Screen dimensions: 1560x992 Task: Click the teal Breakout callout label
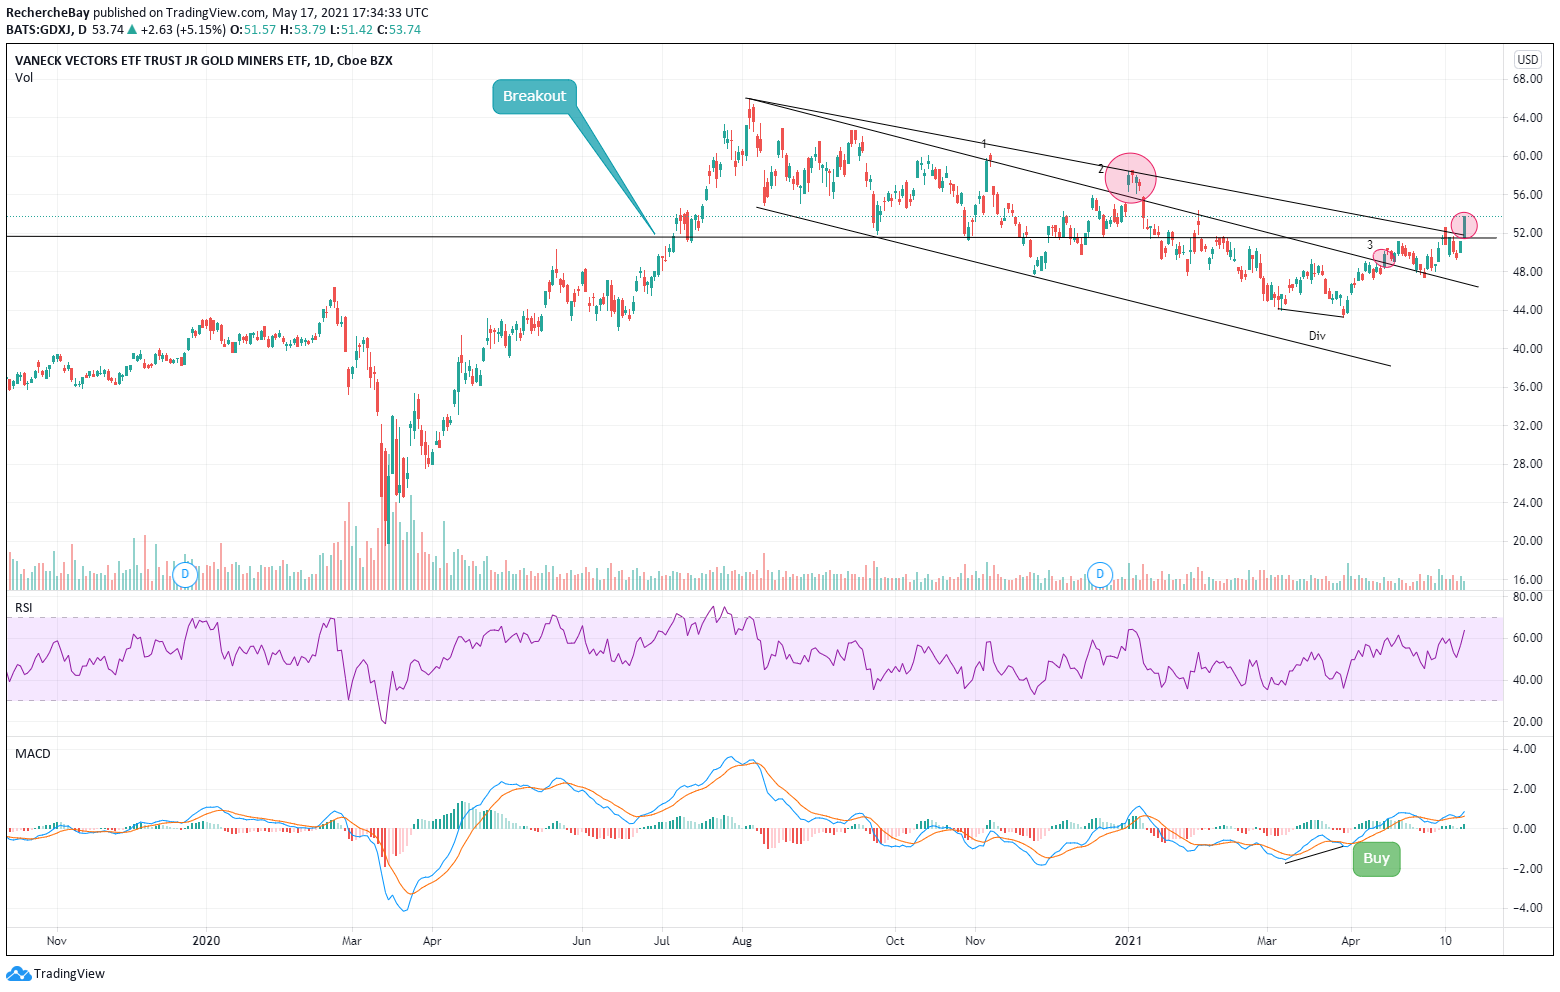(534, 96)
